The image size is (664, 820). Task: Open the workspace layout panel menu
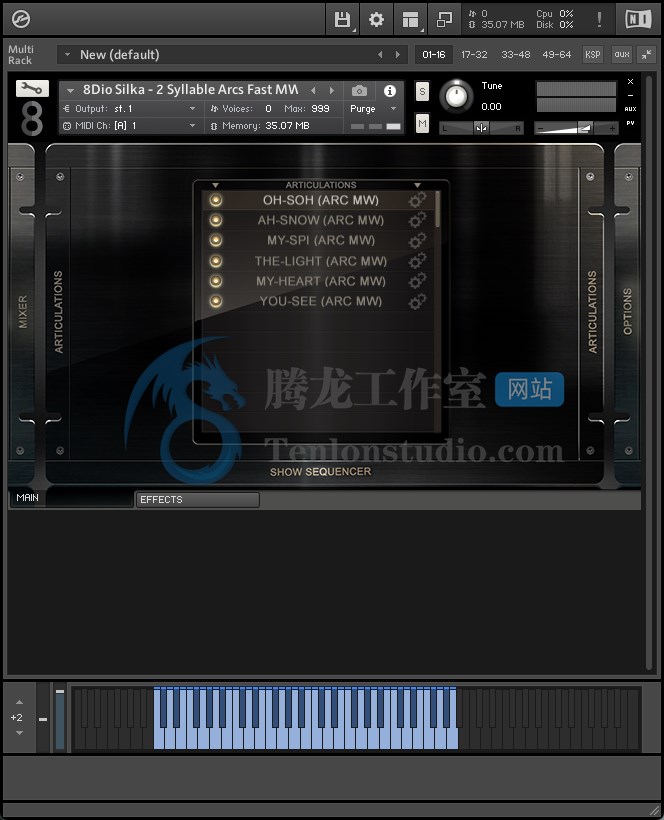pyautogui.click(x=410, y=20)
